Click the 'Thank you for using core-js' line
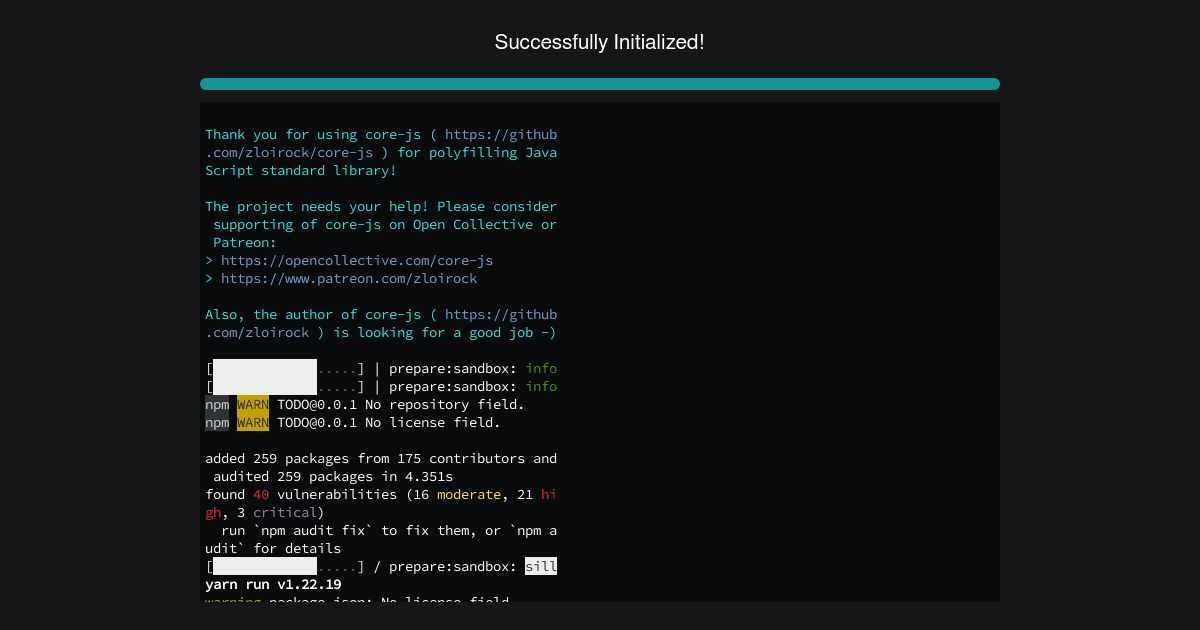 pos(381,135)
